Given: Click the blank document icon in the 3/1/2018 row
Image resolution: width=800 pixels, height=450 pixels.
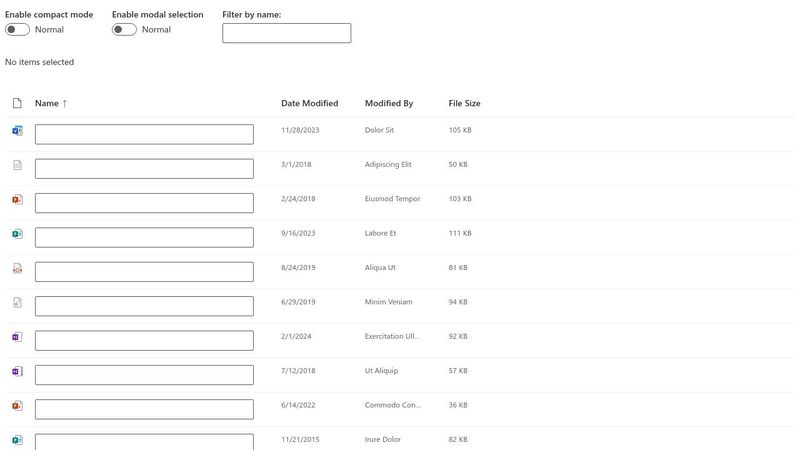Looking at the screenshot, I should click(x=17, y=165).
